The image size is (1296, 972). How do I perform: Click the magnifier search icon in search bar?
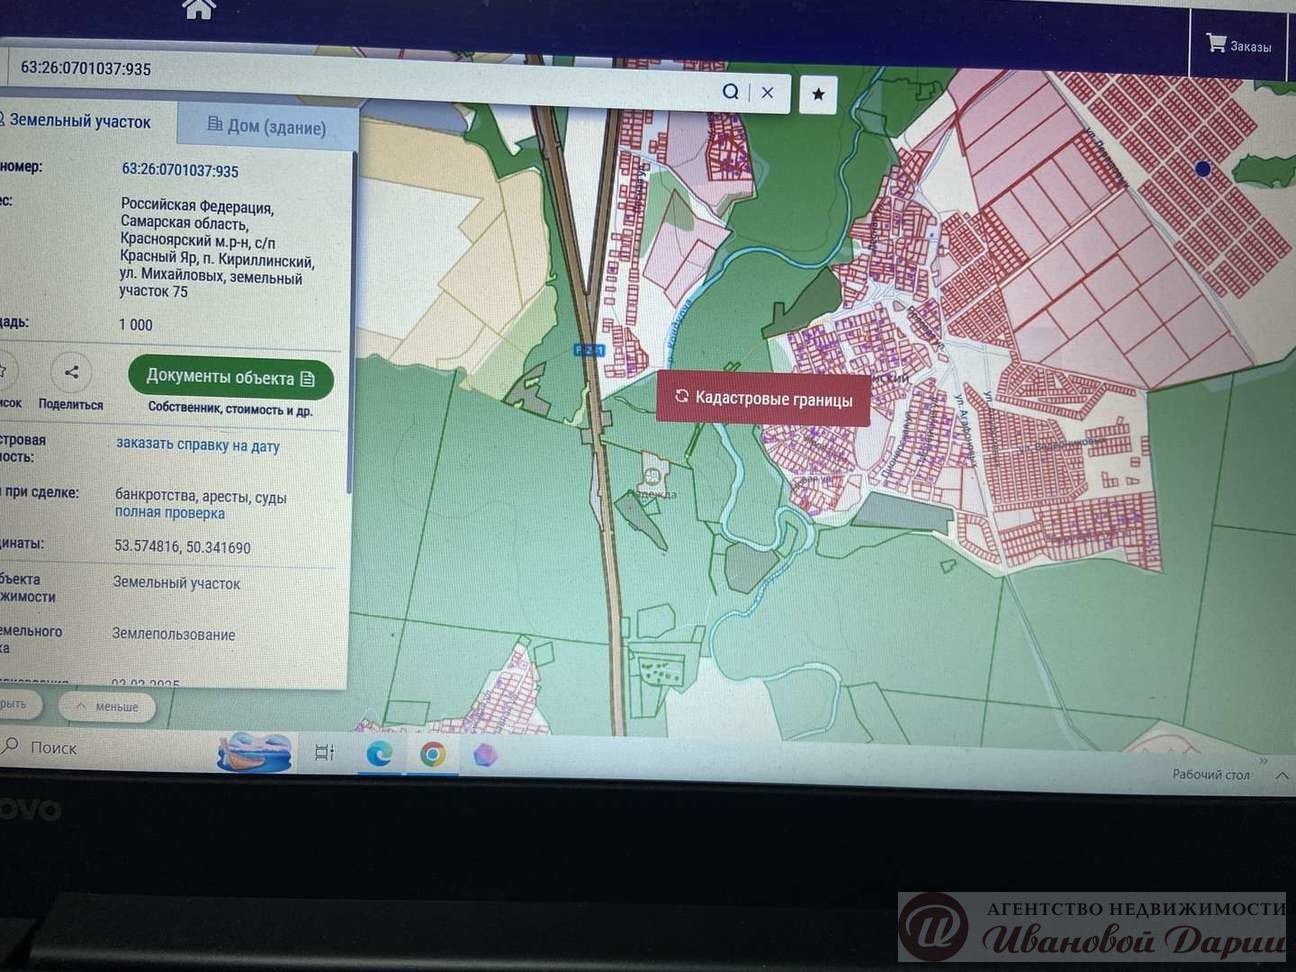pos(730,92)
